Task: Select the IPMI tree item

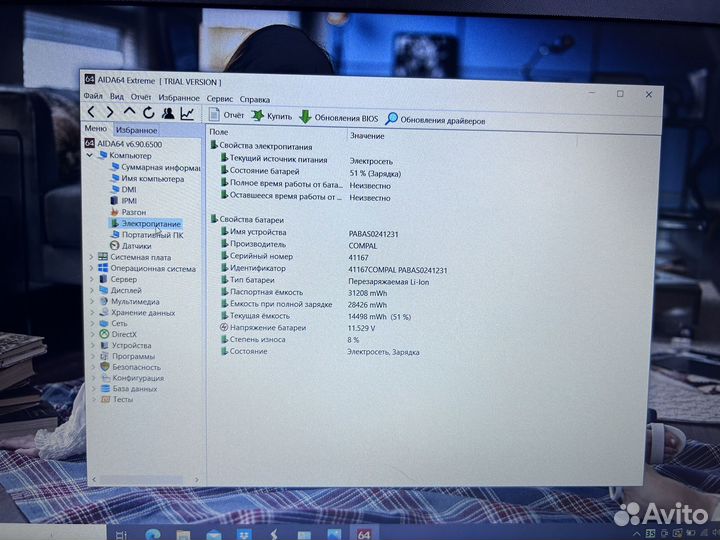Action: click(x=124, y=201)
